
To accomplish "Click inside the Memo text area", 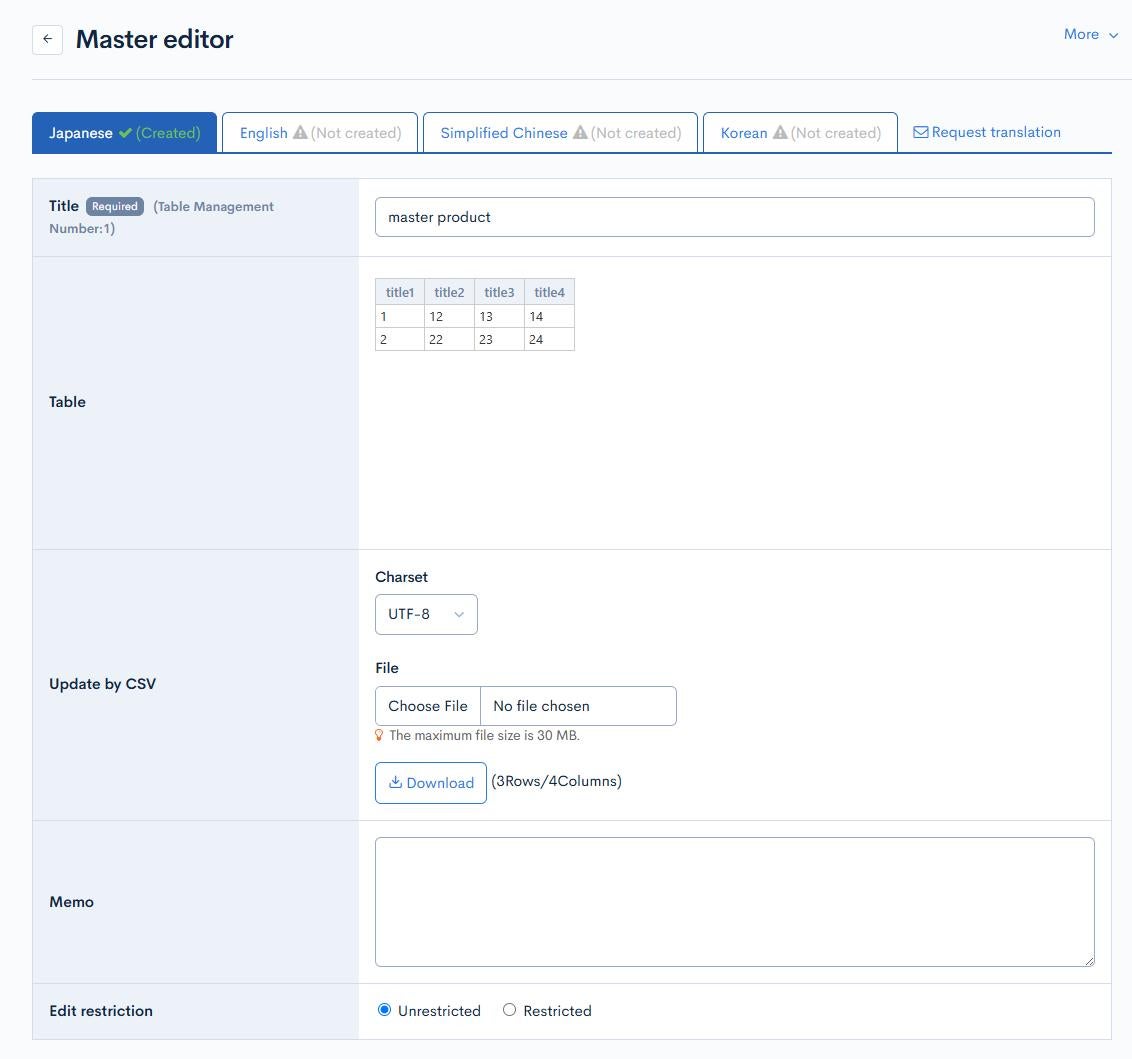I will (x=734, y=901).
